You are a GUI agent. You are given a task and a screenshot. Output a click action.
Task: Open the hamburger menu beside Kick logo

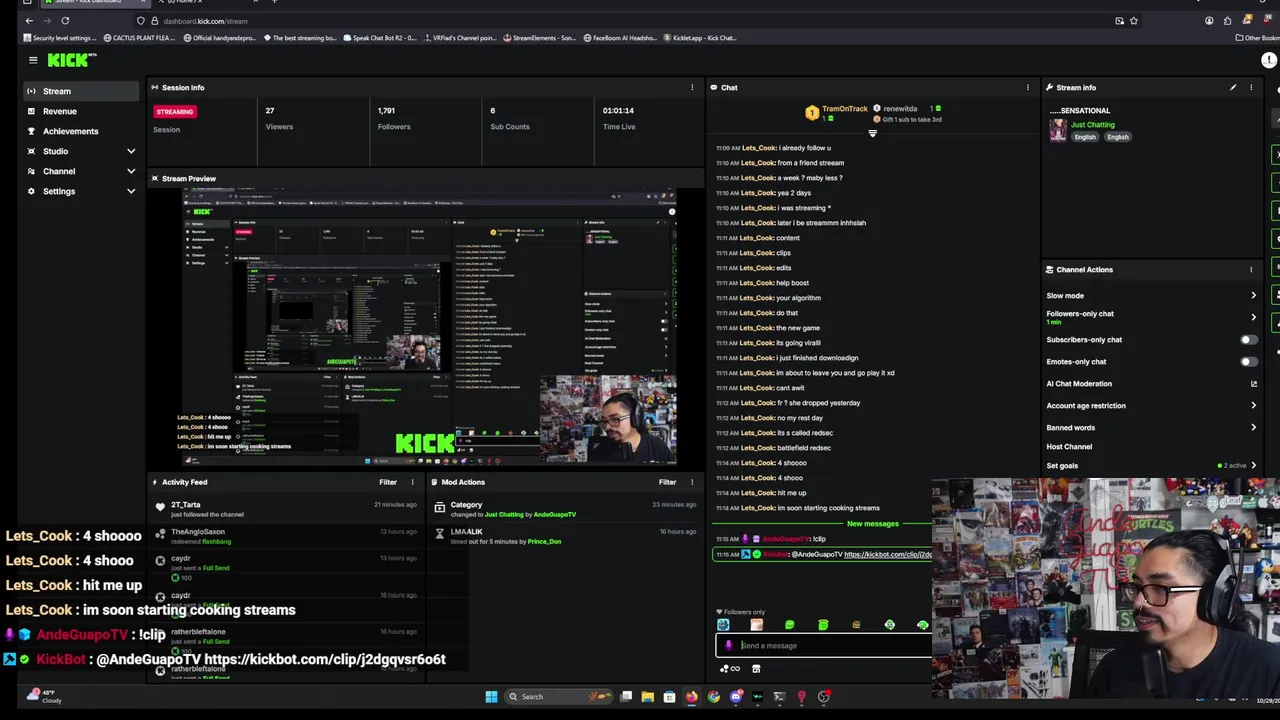(33, 60)
